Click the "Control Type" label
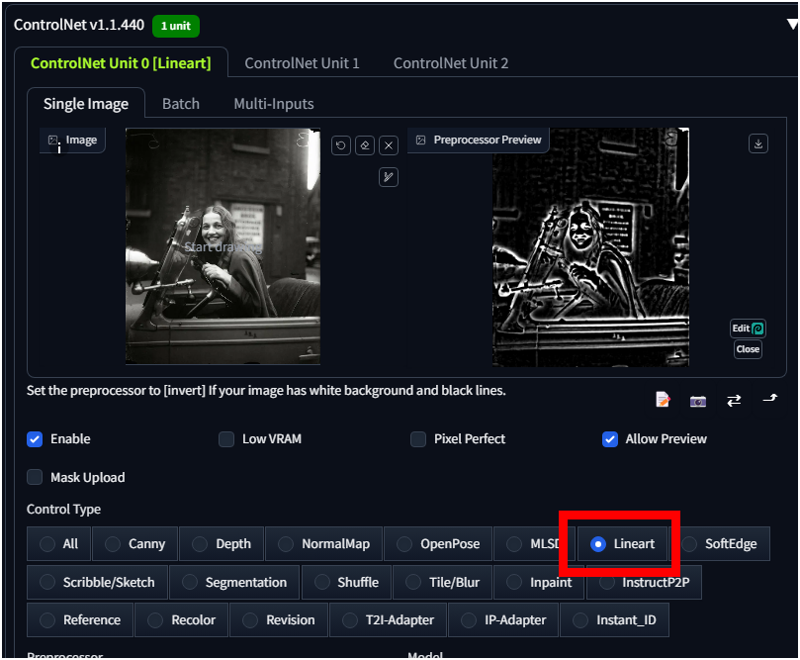The image size is (800, 660). point(64,509)
